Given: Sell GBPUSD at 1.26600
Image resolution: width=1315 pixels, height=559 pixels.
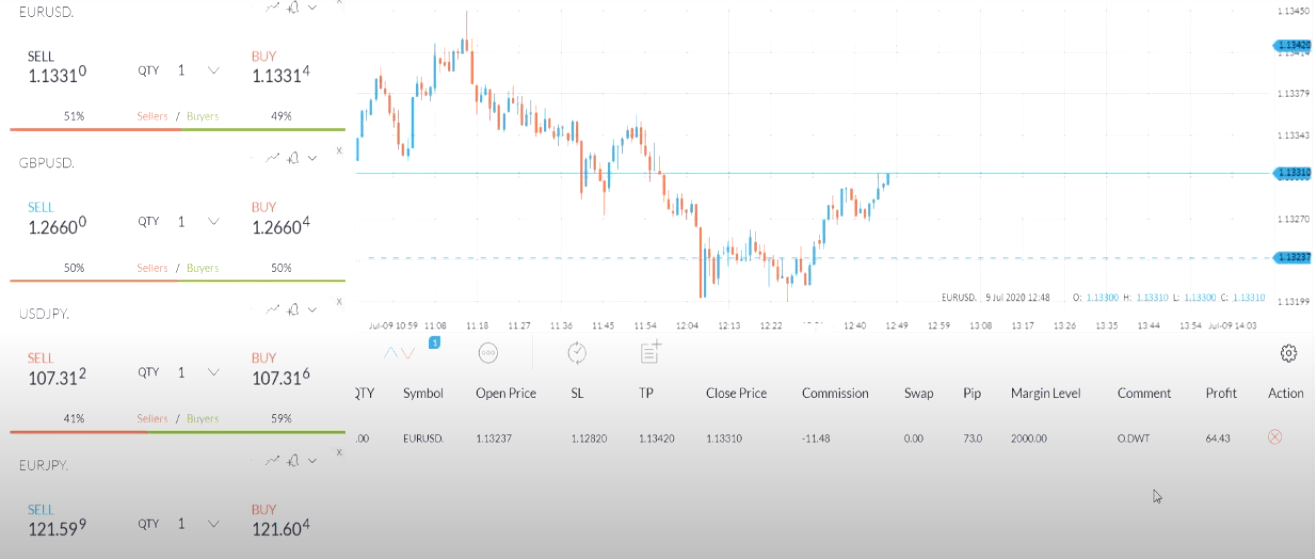Looking at the screenshot, I should [57, 218].
